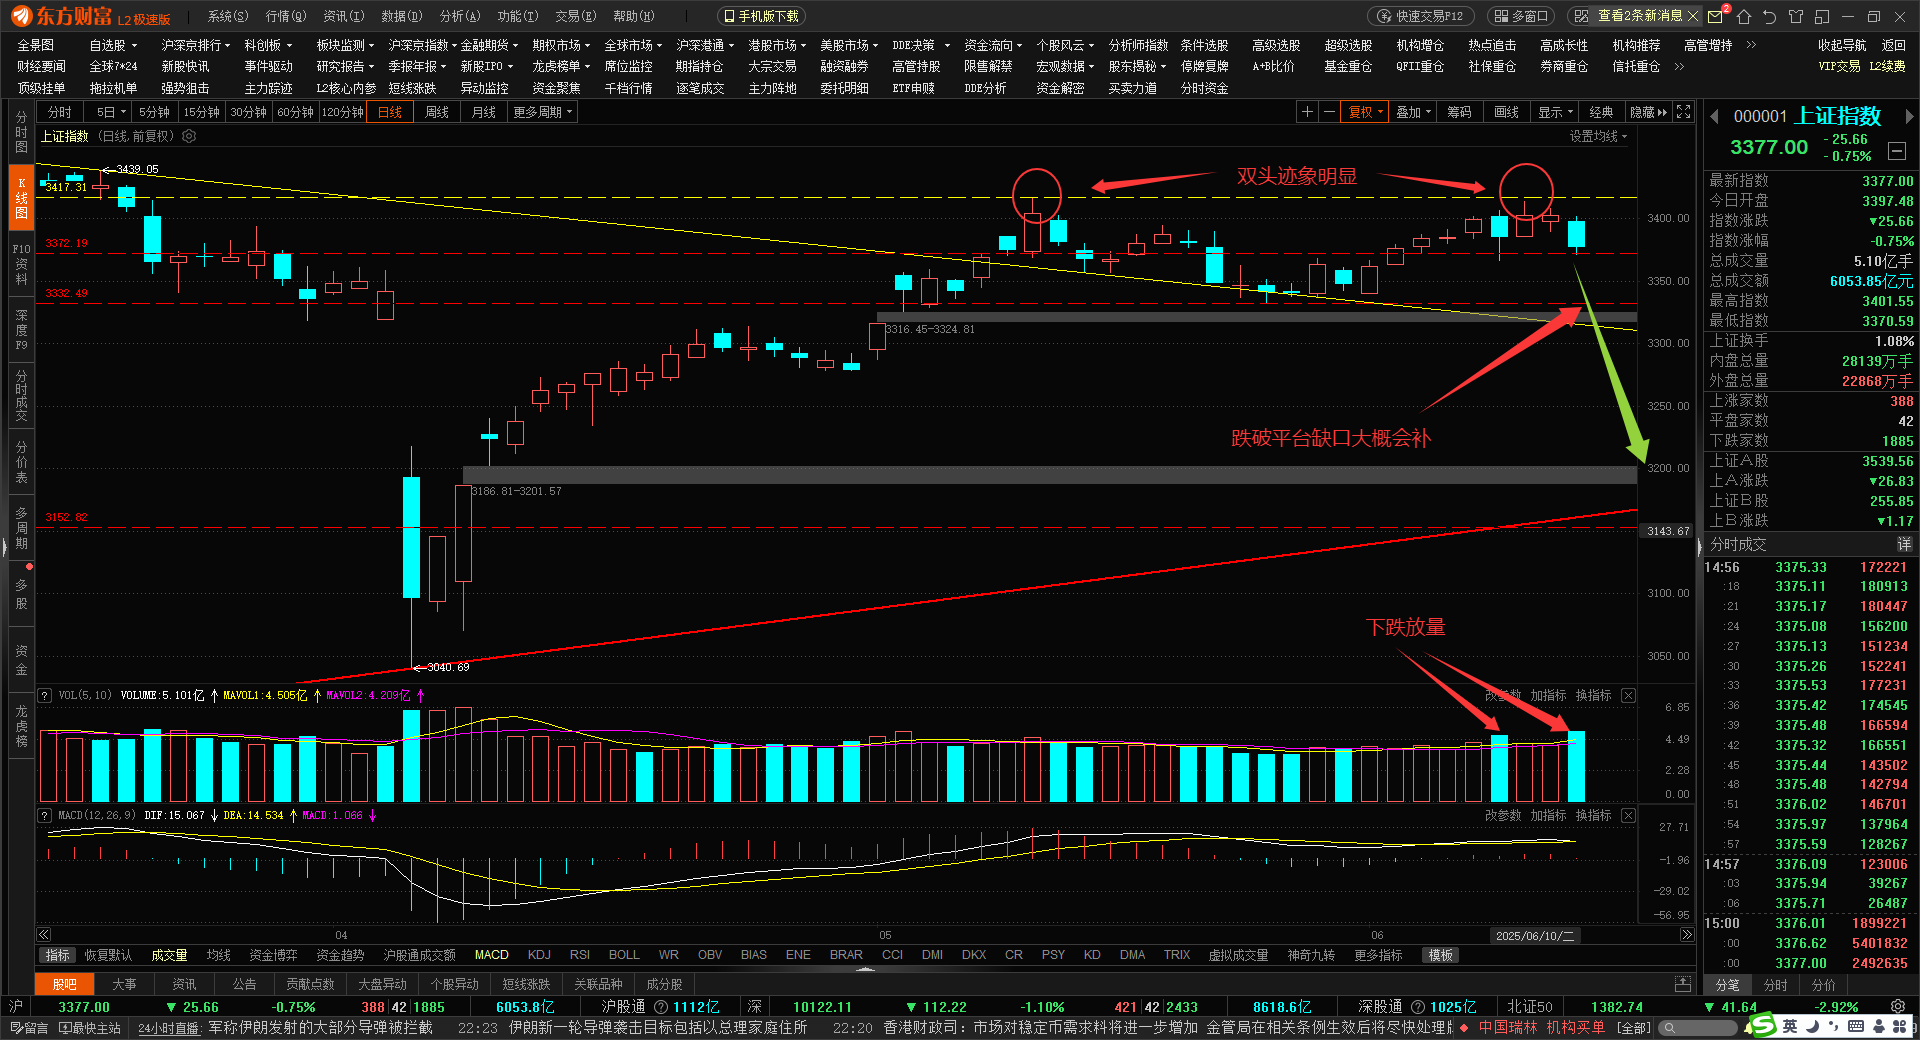Zoom in chart with the plus icon
The image size is (1920, 1040).
pos(1307,112)
